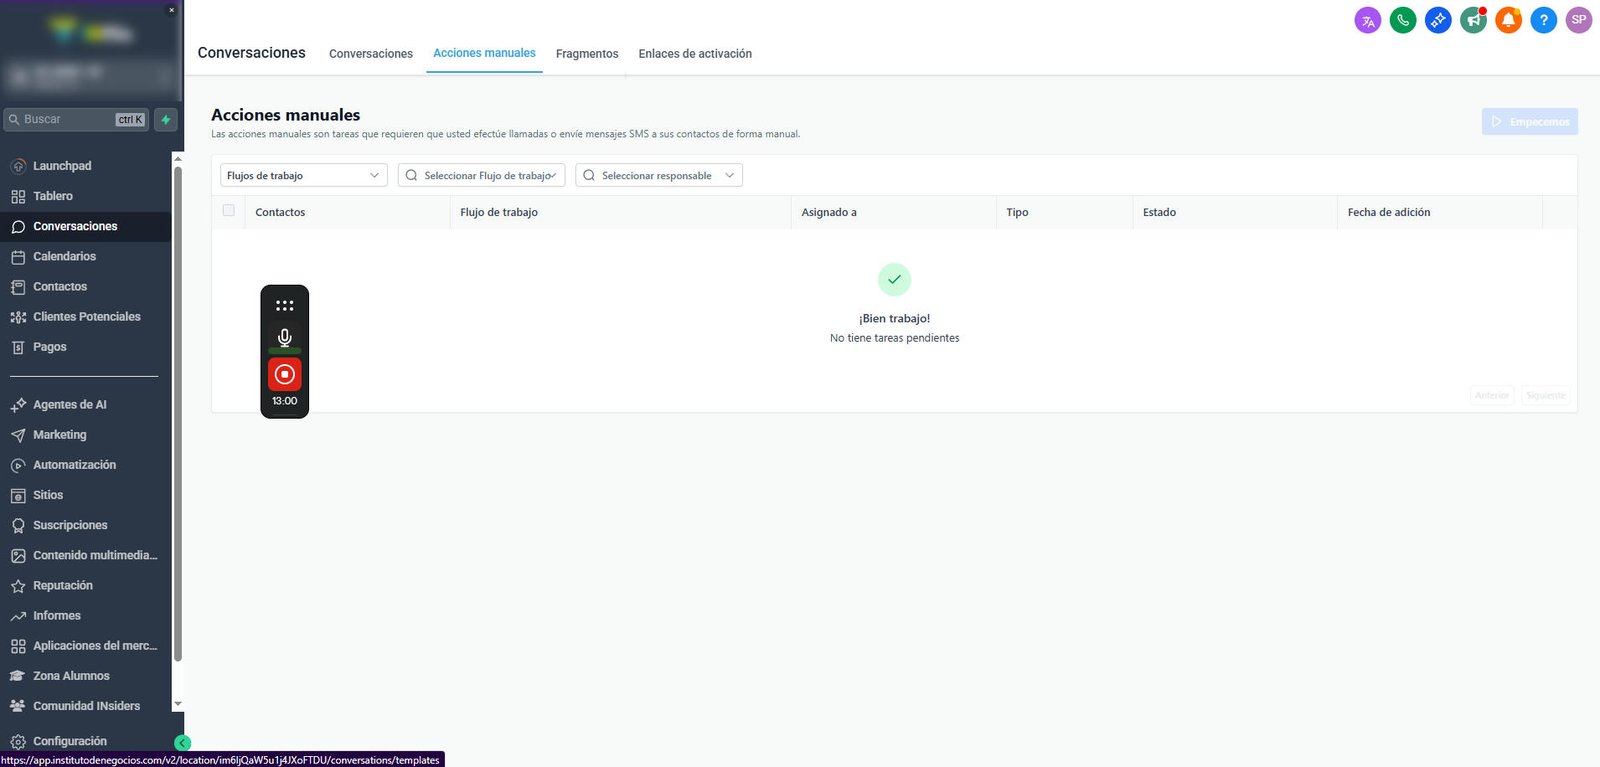The width and height of the screenshot is (1600, 767).
Task: Stop the recording with the red button
Action: (x=285, y=374)
